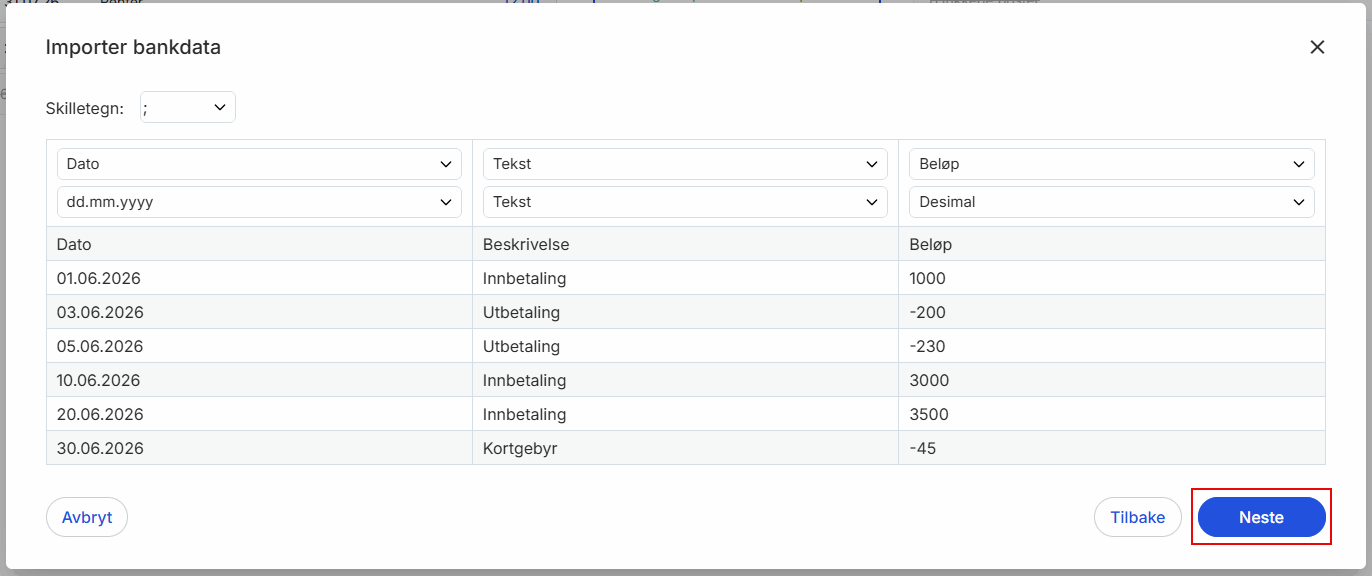Continue with the Neste button
This screenshot has width=1372, height=576.
coord(1261,517)
